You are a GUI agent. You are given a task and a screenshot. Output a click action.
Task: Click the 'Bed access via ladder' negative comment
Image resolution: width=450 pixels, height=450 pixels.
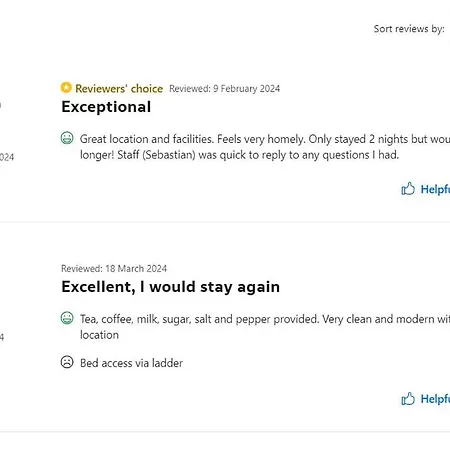click(x=131, y=363)
